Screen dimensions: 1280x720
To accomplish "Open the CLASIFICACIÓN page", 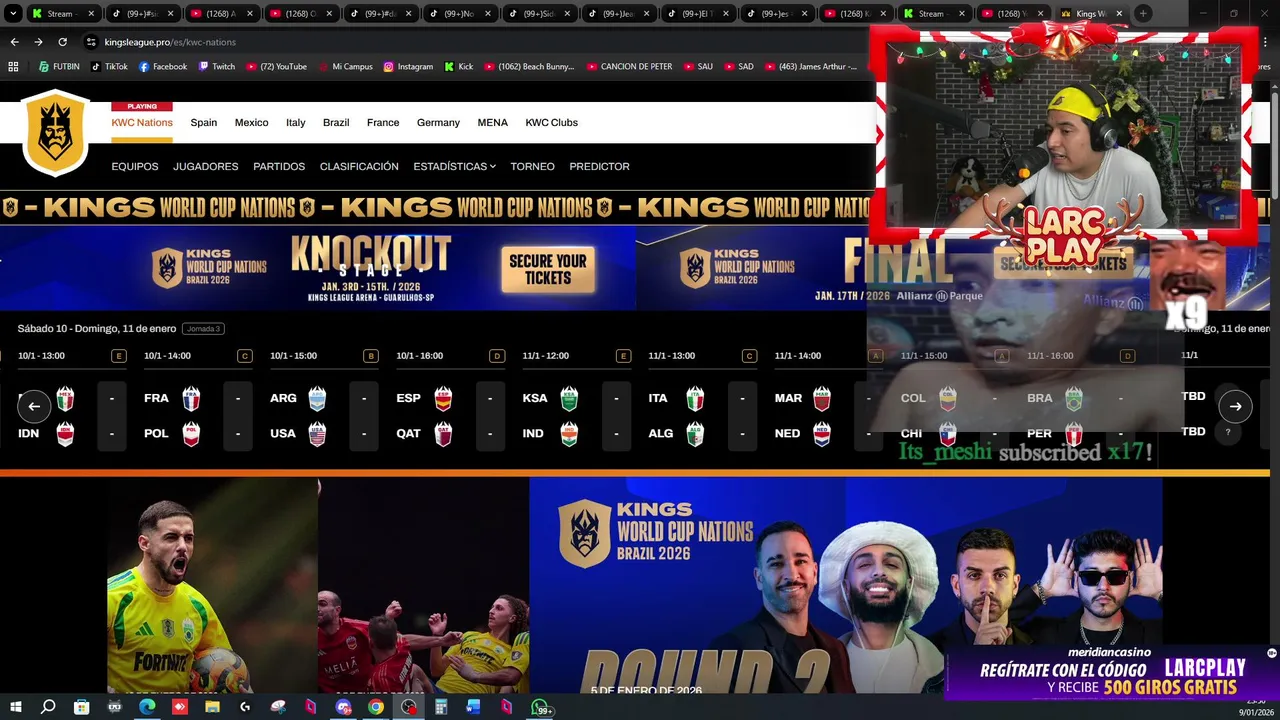I will (x=359, y=166).
